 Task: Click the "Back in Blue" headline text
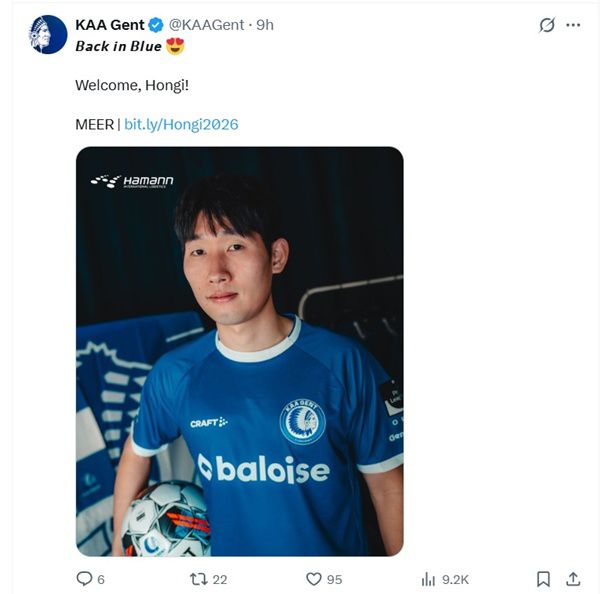point(118,46)
